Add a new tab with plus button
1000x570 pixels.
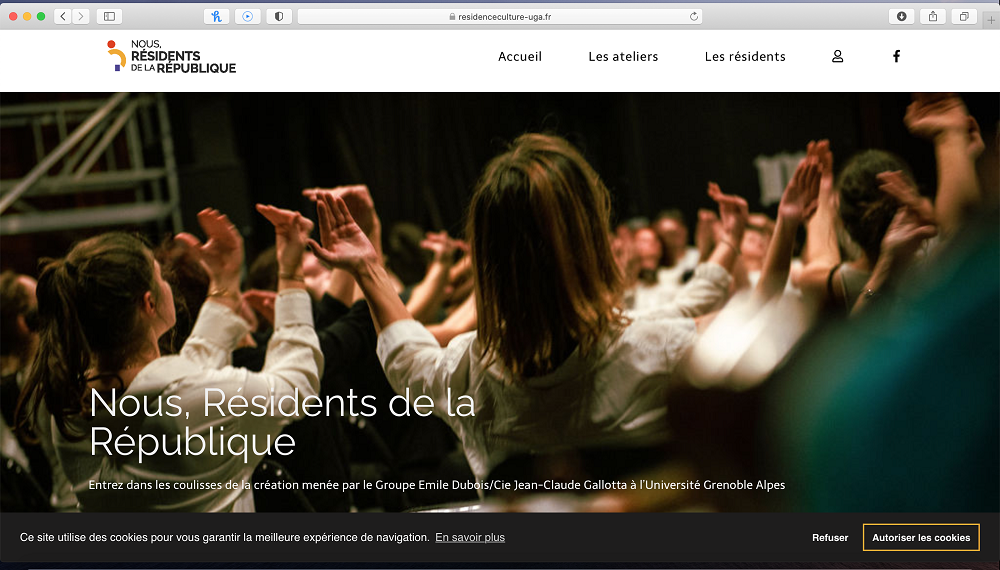[x=991, y=20]
